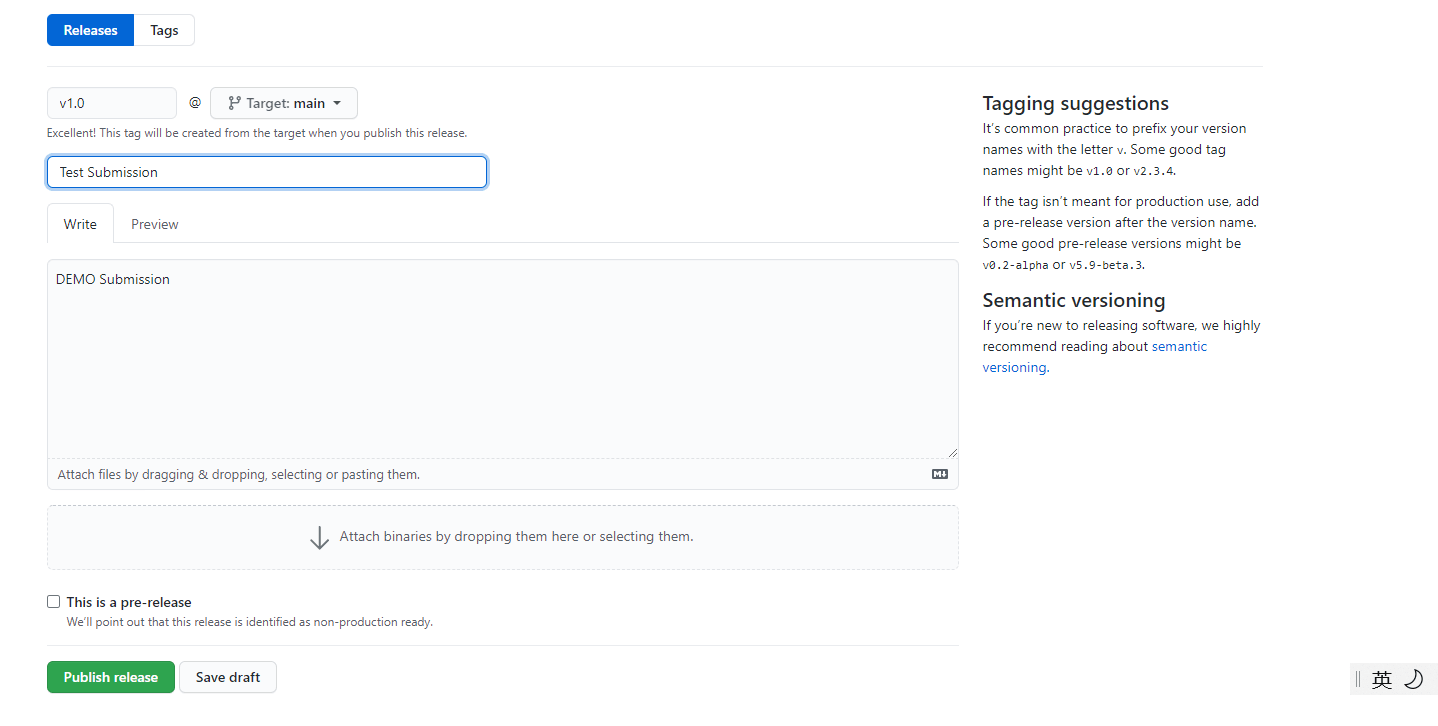Expand the Target: main dropdown caret
The width and height of the screenshot is (1438, 726).
click(337, 103)
